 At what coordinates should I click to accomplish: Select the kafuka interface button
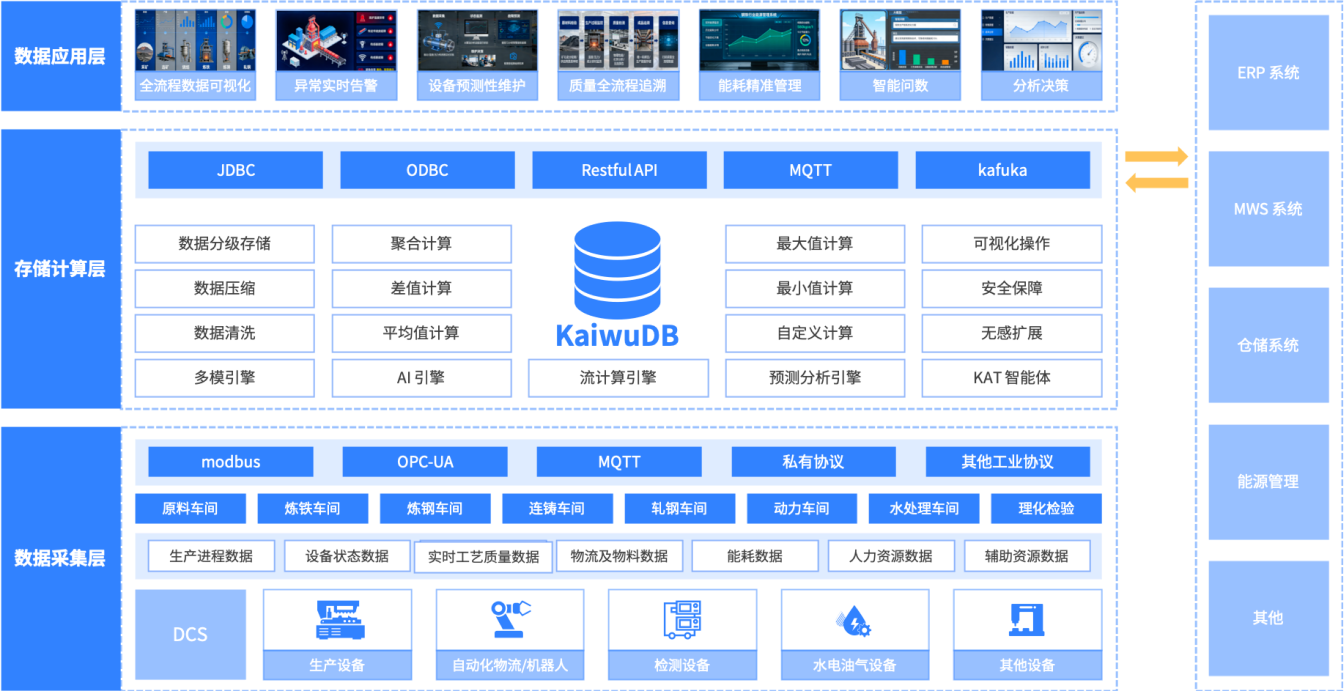click(x=1005, y=169)
